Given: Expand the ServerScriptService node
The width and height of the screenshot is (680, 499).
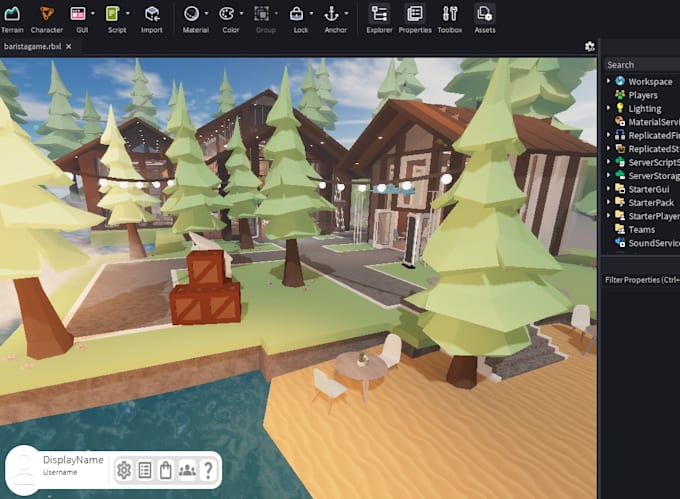Looking at the screenshot, I should coord(608,162).
